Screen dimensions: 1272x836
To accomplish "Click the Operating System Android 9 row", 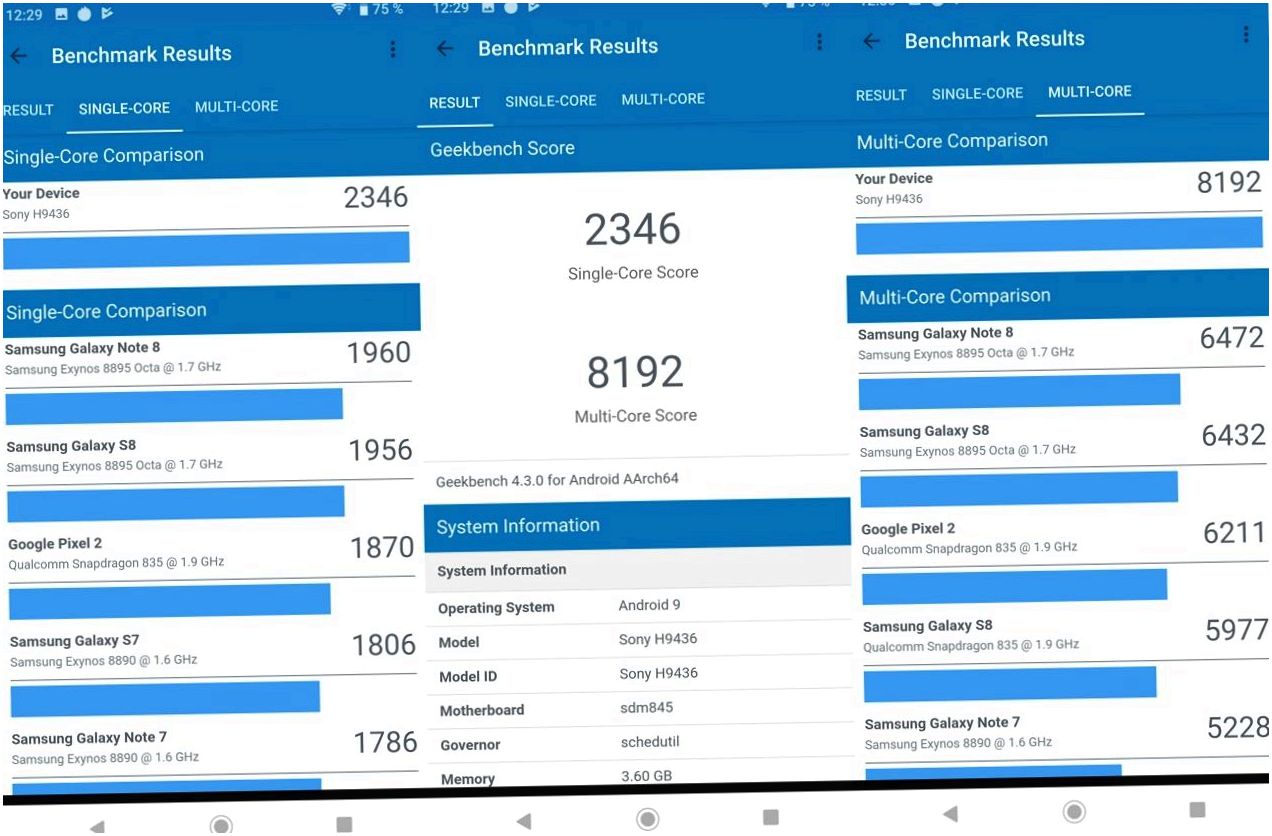I will 638,606.
